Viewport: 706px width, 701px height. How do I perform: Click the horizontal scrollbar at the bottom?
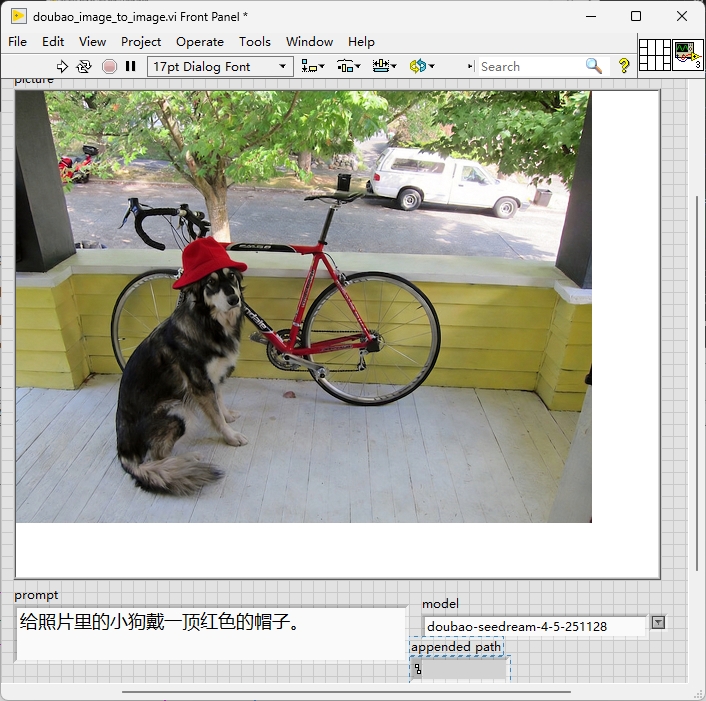(346, 691)
